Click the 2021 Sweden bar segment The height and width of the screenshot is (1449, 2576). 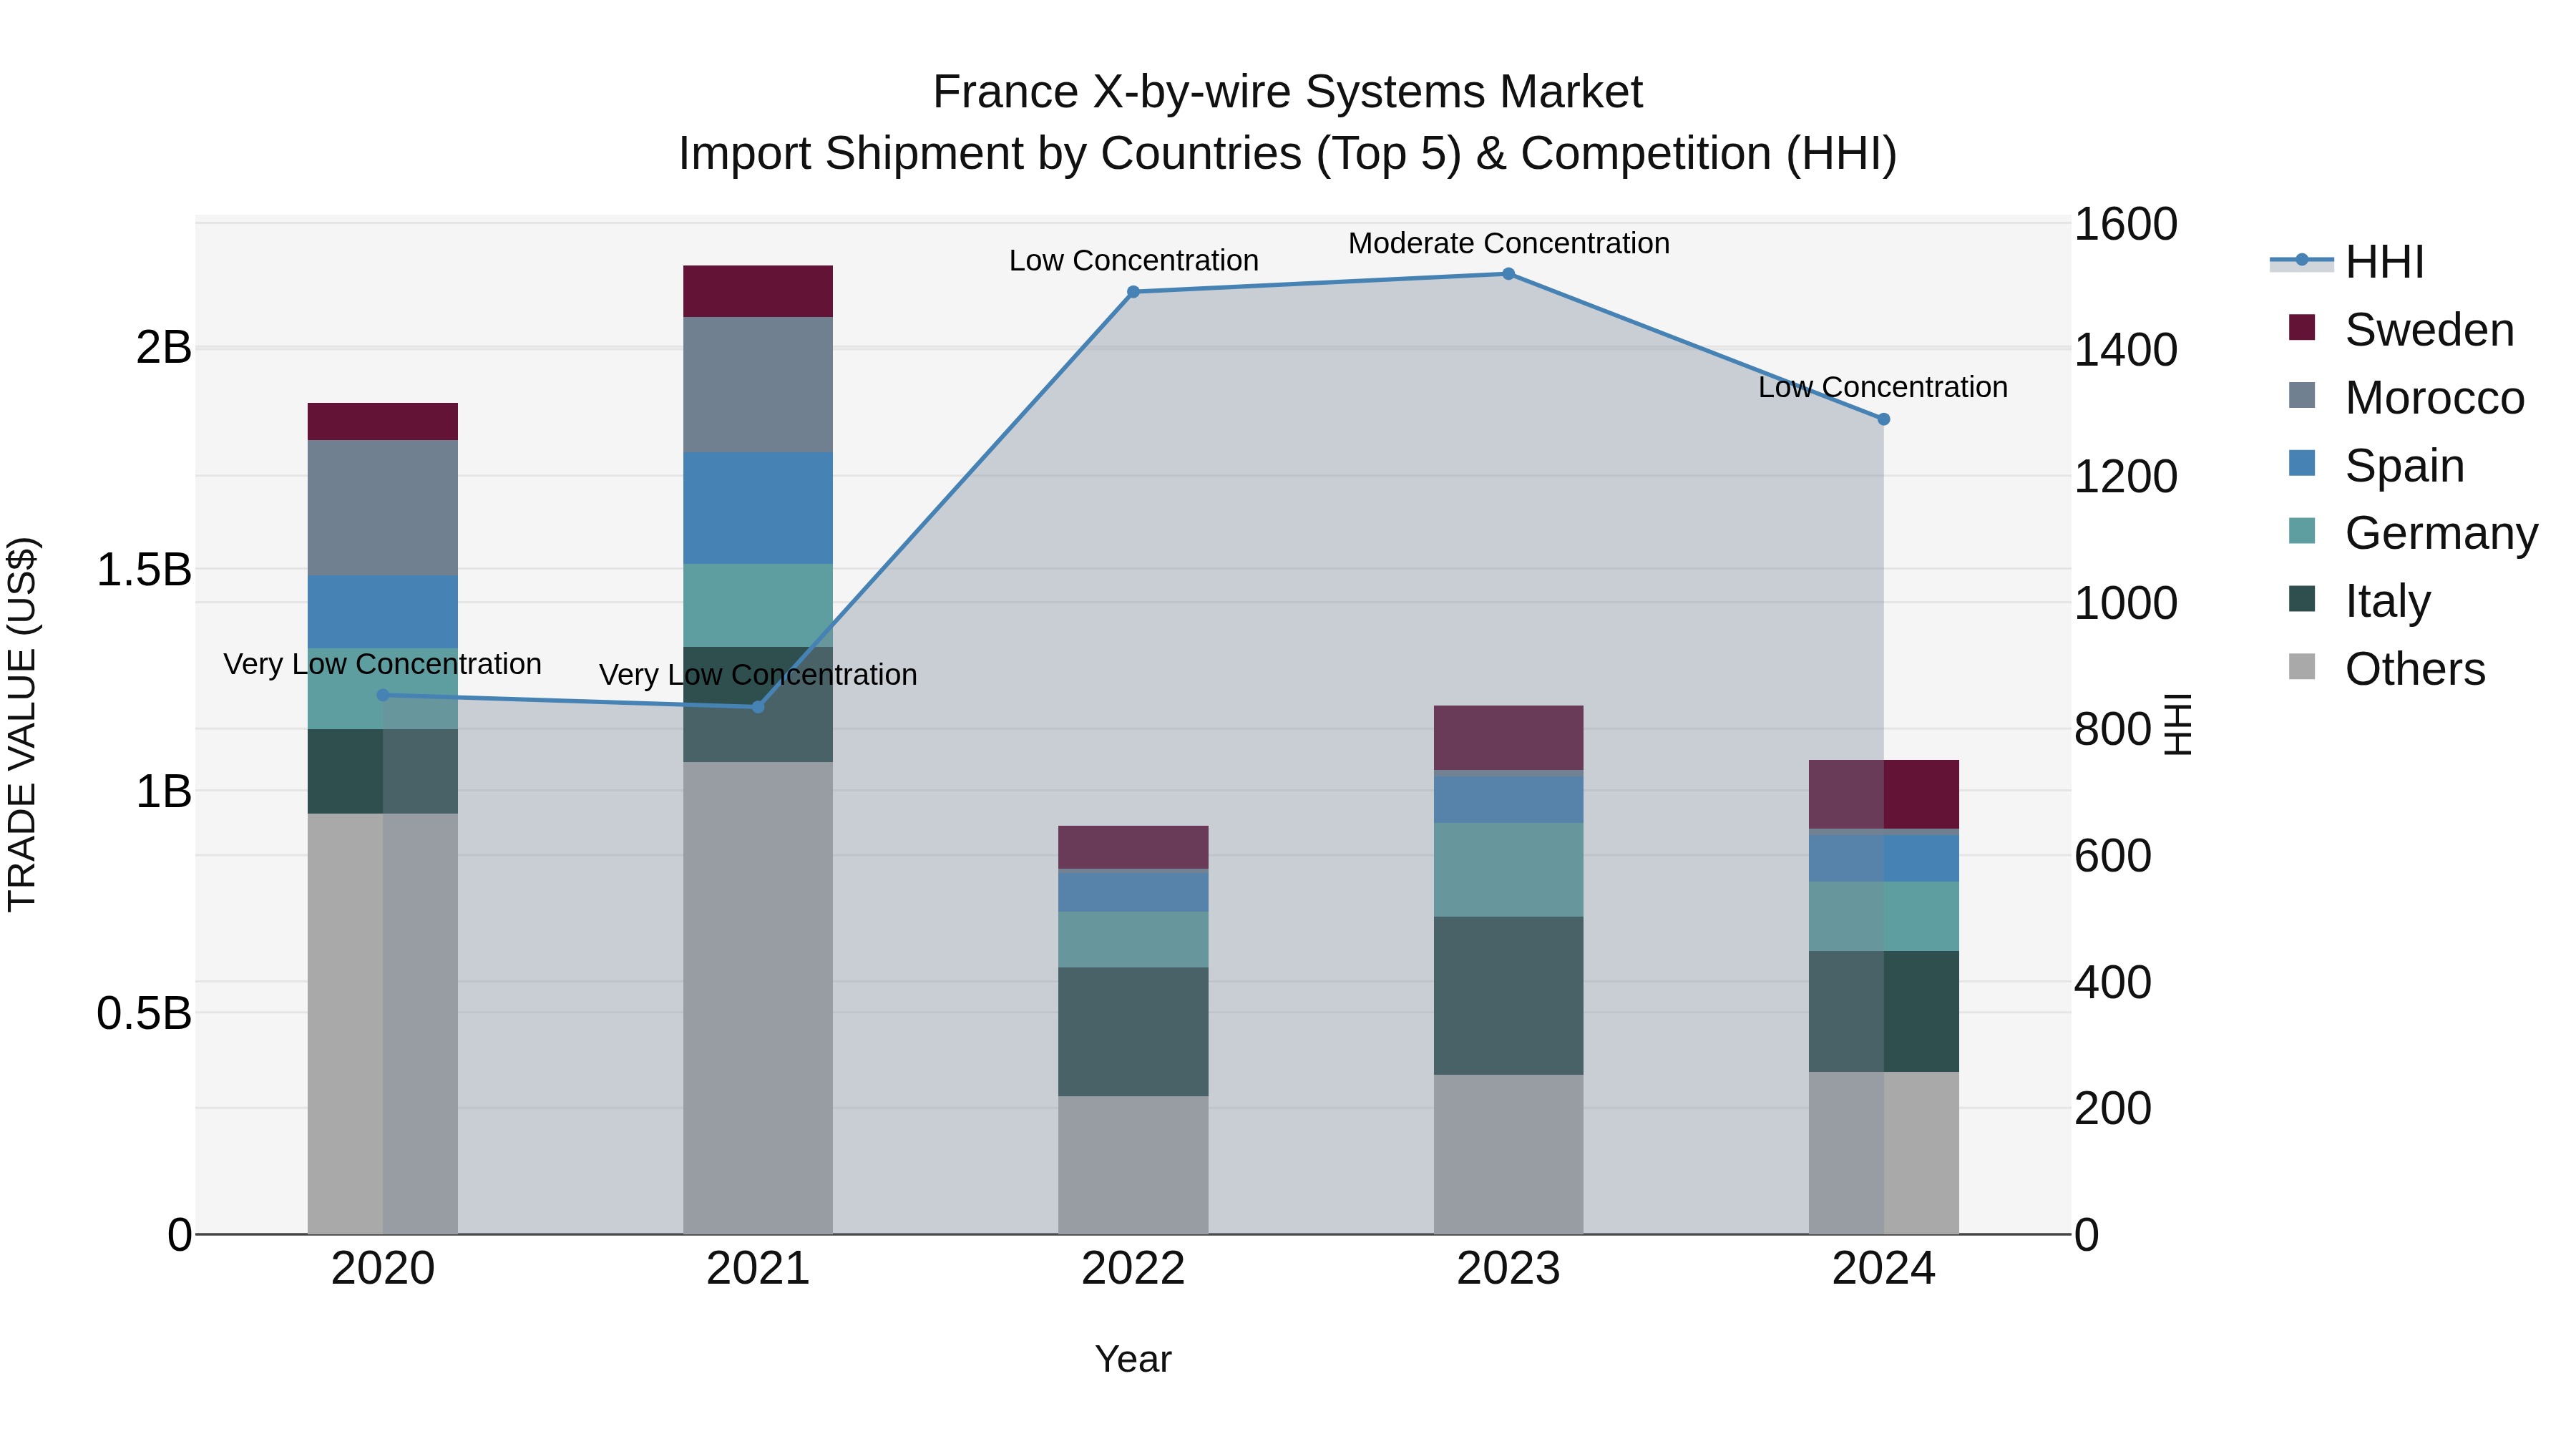tap(758, 291)
